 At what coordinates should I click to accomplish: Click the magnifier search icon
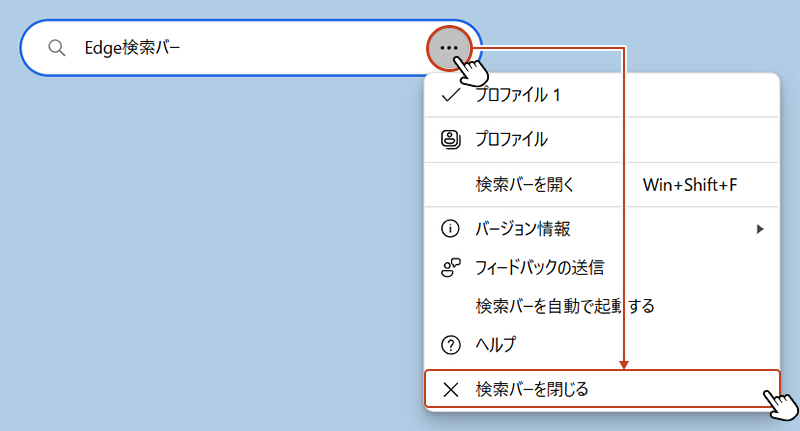click(x=57, y=48)
